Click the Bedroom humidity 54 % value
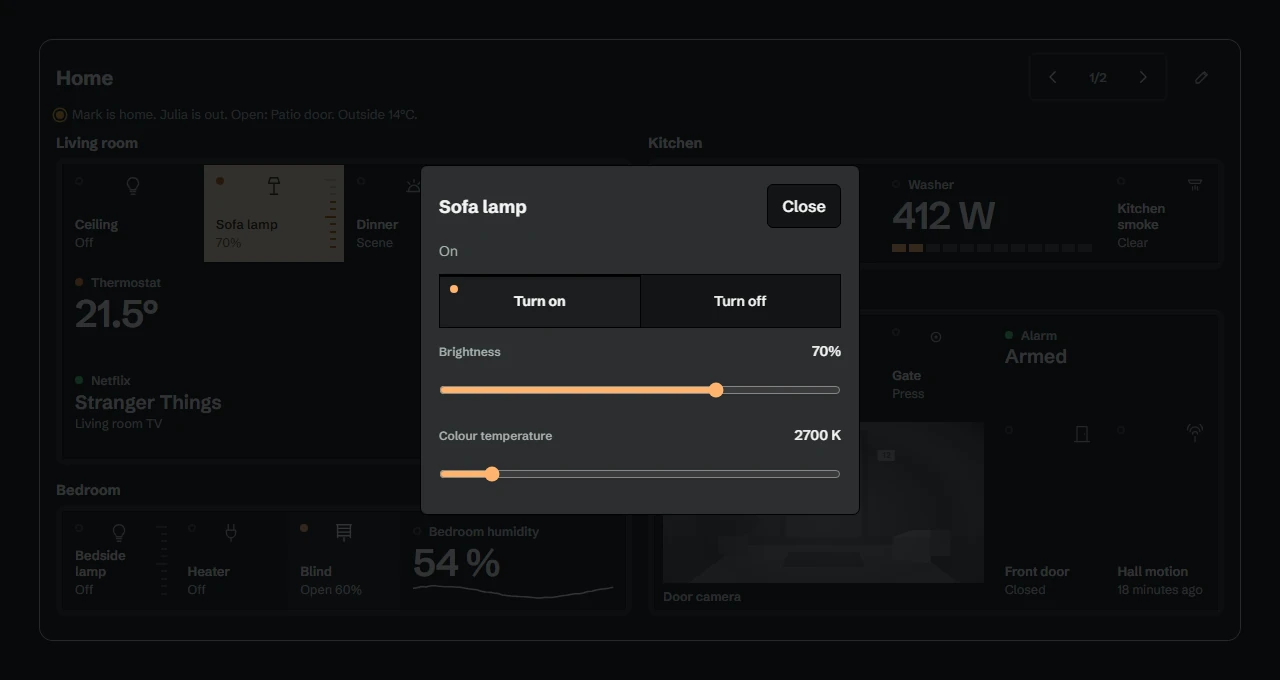Image resolution: width=1280 pixels, height=680 pixels. click(457, 564)
